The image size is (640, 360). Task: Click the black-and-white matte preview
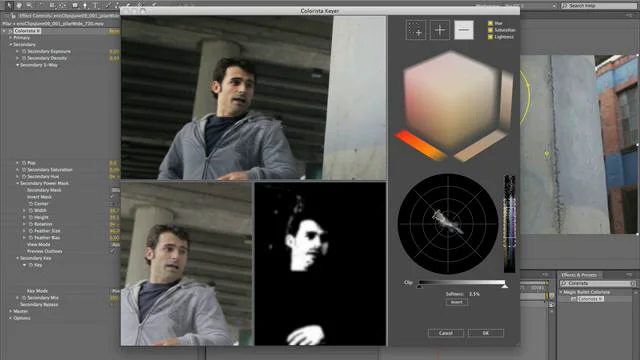(x=320, y=264)
